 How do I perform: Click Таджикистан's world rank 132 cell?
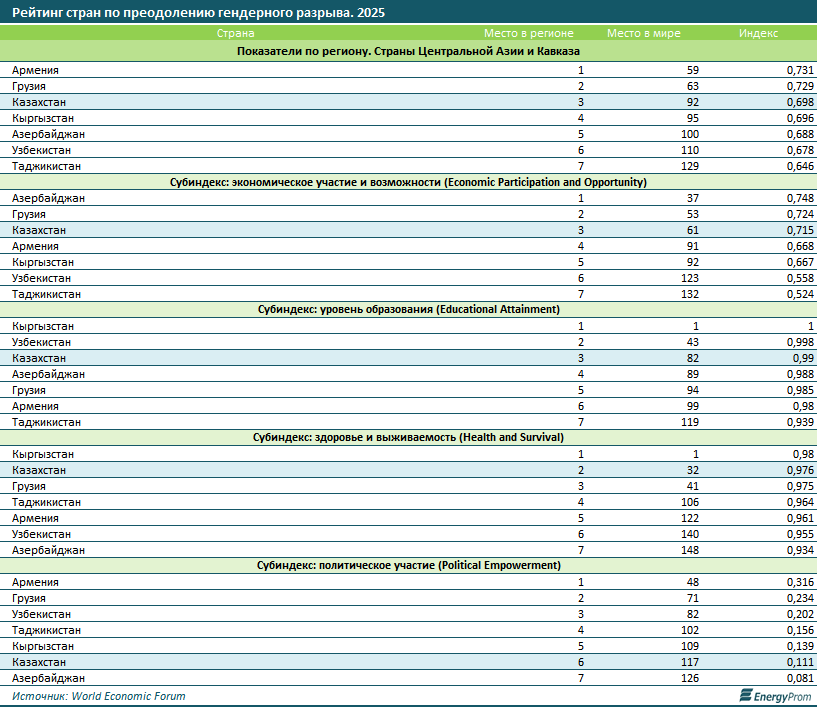click(x=689, y=294)
